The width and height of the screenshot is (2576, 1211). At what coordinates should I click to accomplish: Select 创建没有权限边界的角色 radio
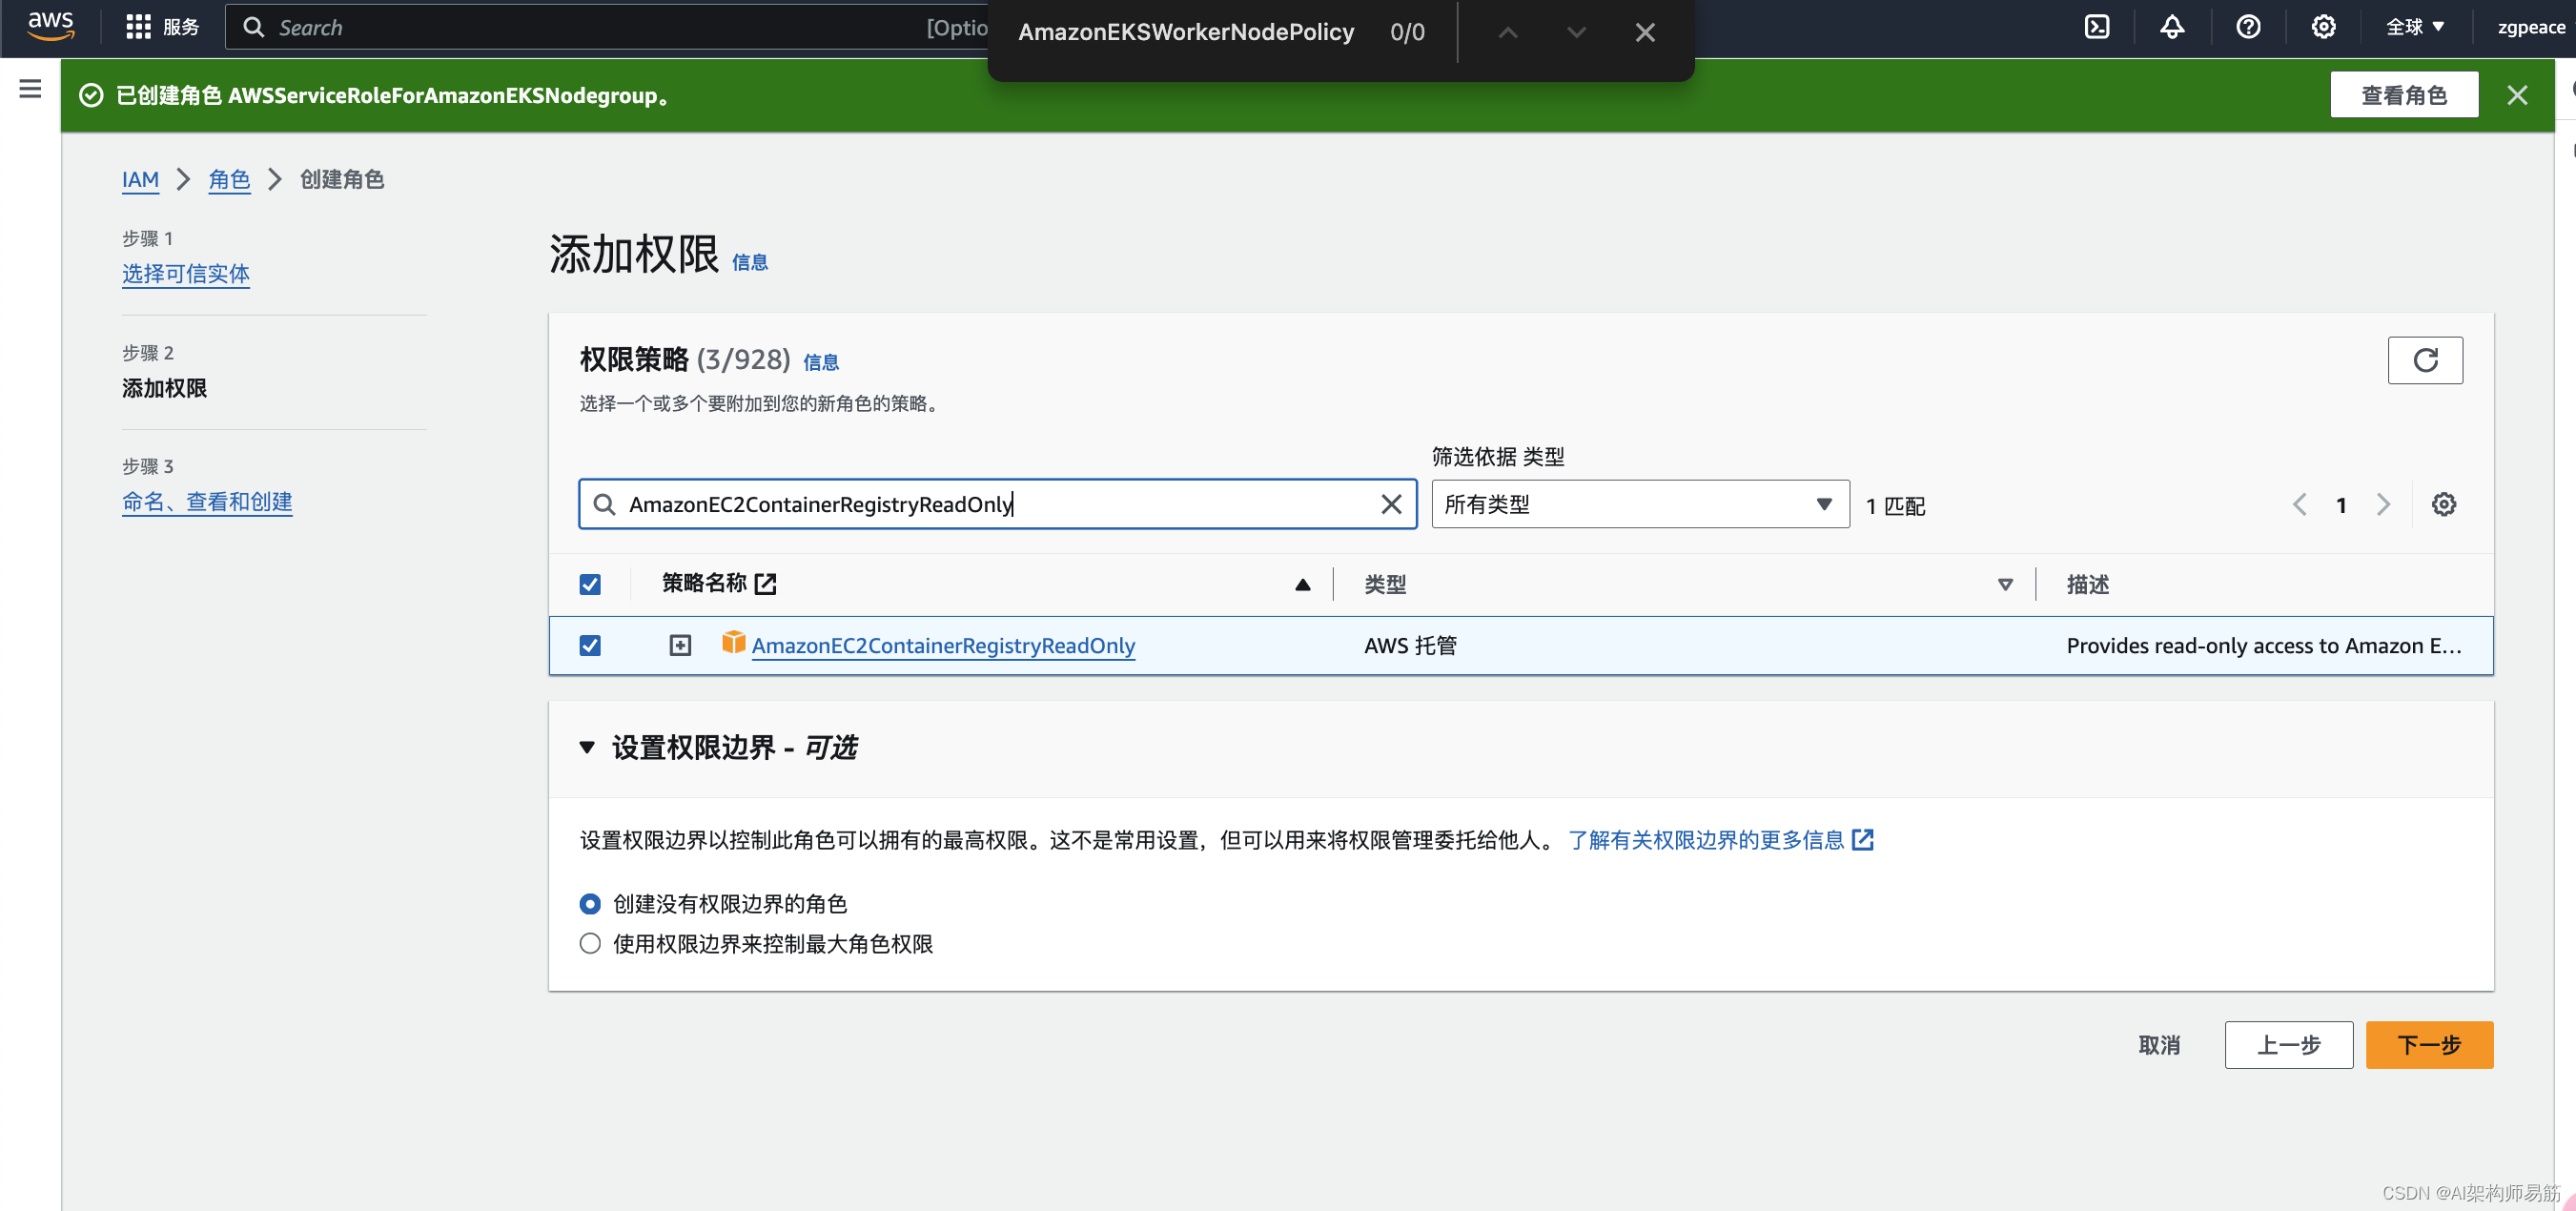590,903
